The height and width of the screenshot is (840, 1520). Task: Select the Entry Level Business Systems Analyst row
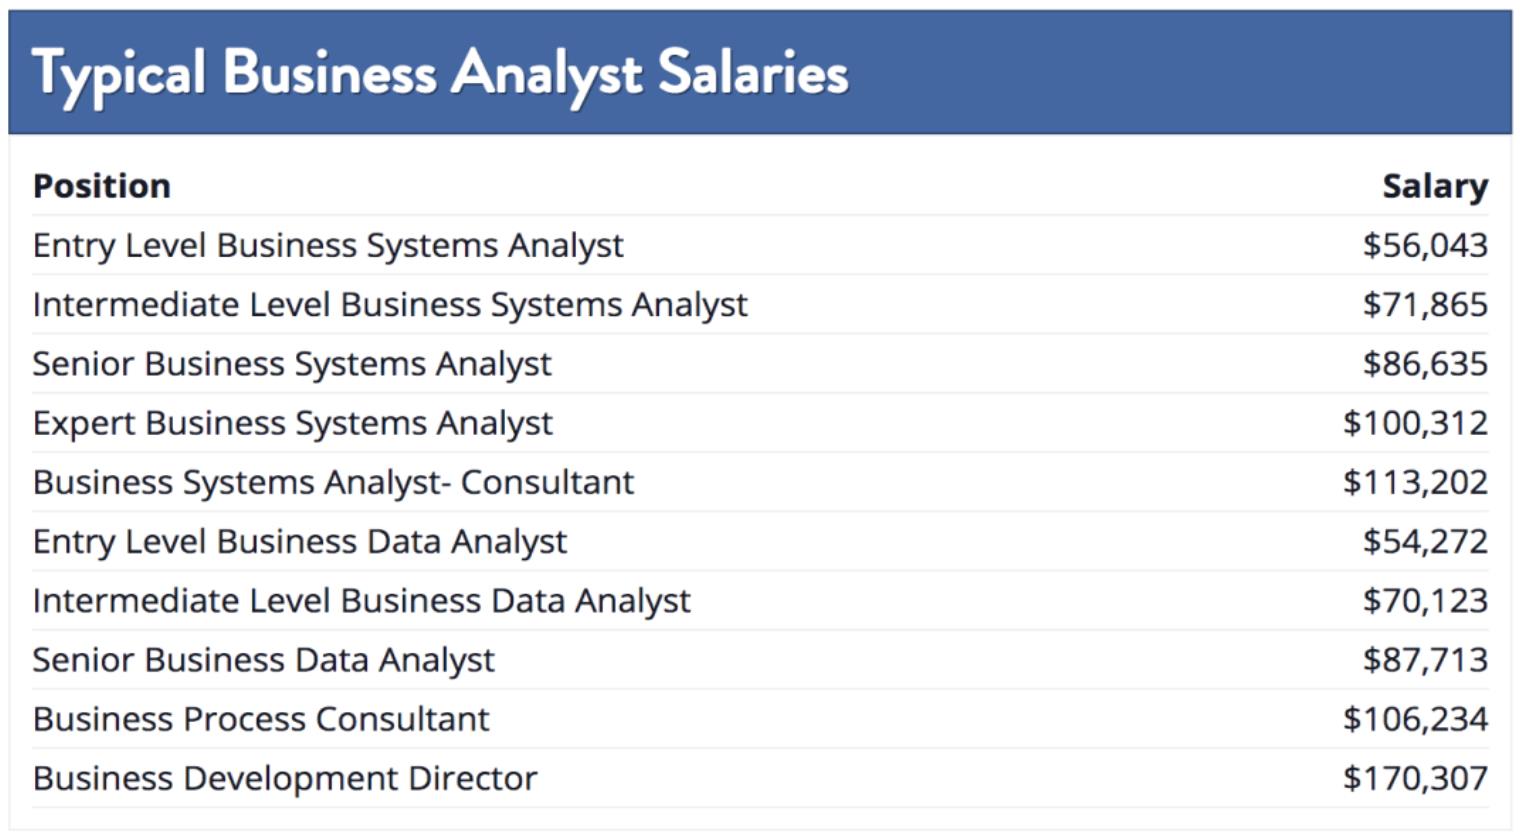tap(328, 246)
